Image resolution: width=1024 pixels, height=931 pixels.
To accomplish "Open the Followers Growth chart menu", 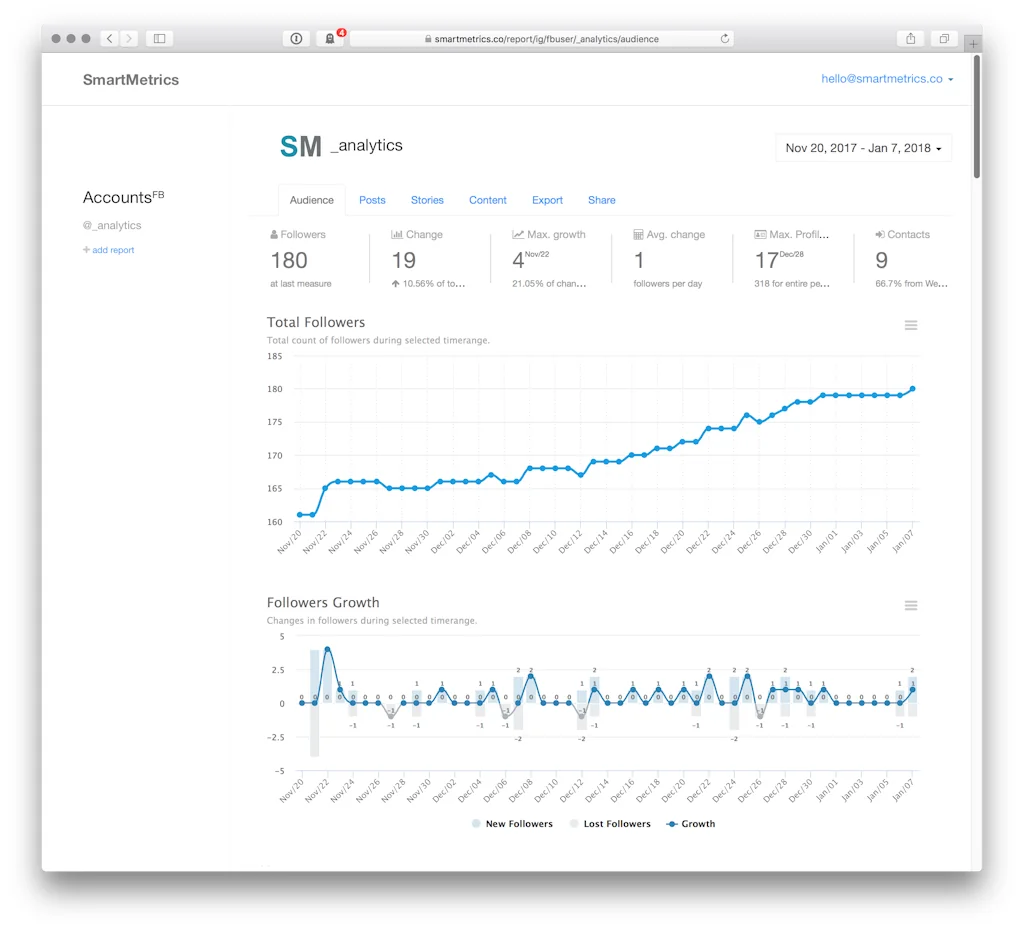I will 910,605.
